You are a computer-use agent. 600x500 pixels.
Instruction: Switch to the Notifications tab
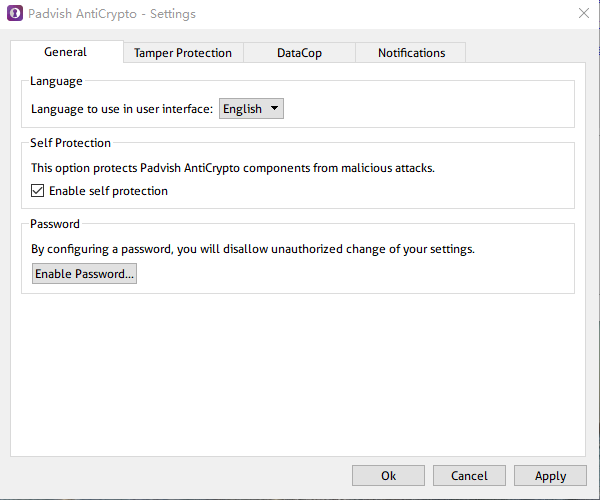(411, 53)
